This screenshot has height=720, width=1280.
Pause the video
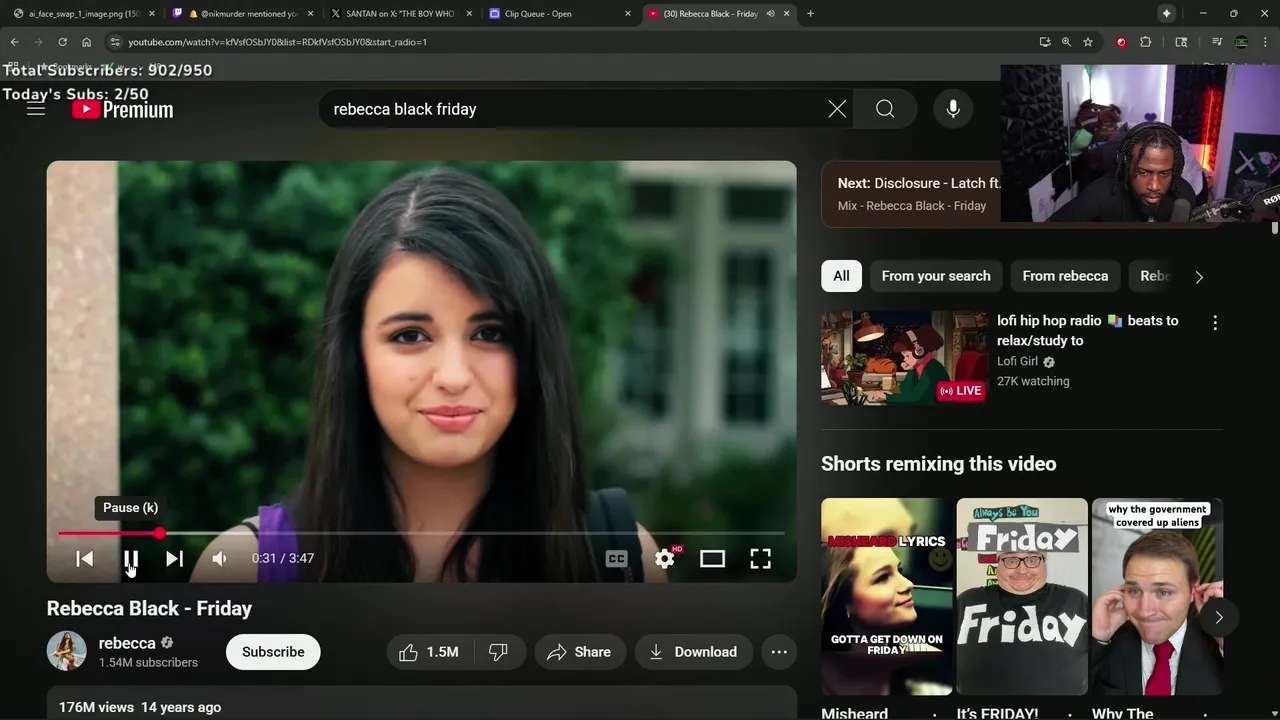(131, 559)
